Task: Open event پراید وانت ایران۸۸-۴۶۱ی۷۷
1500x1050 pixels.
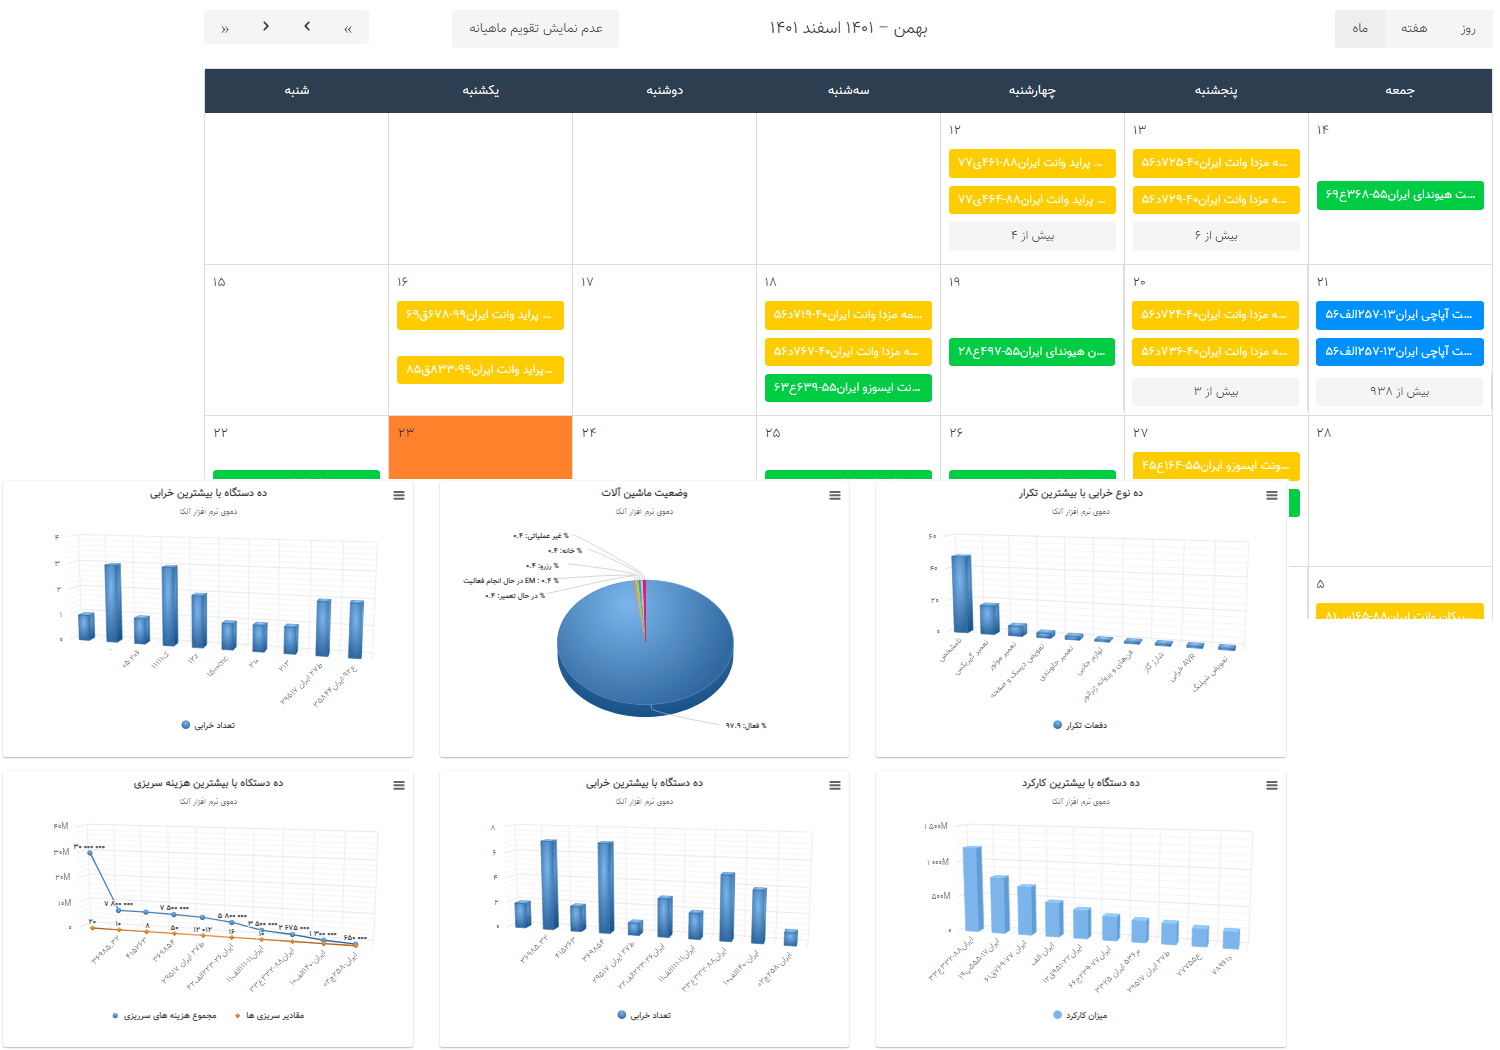Action: pos(1032,163)
